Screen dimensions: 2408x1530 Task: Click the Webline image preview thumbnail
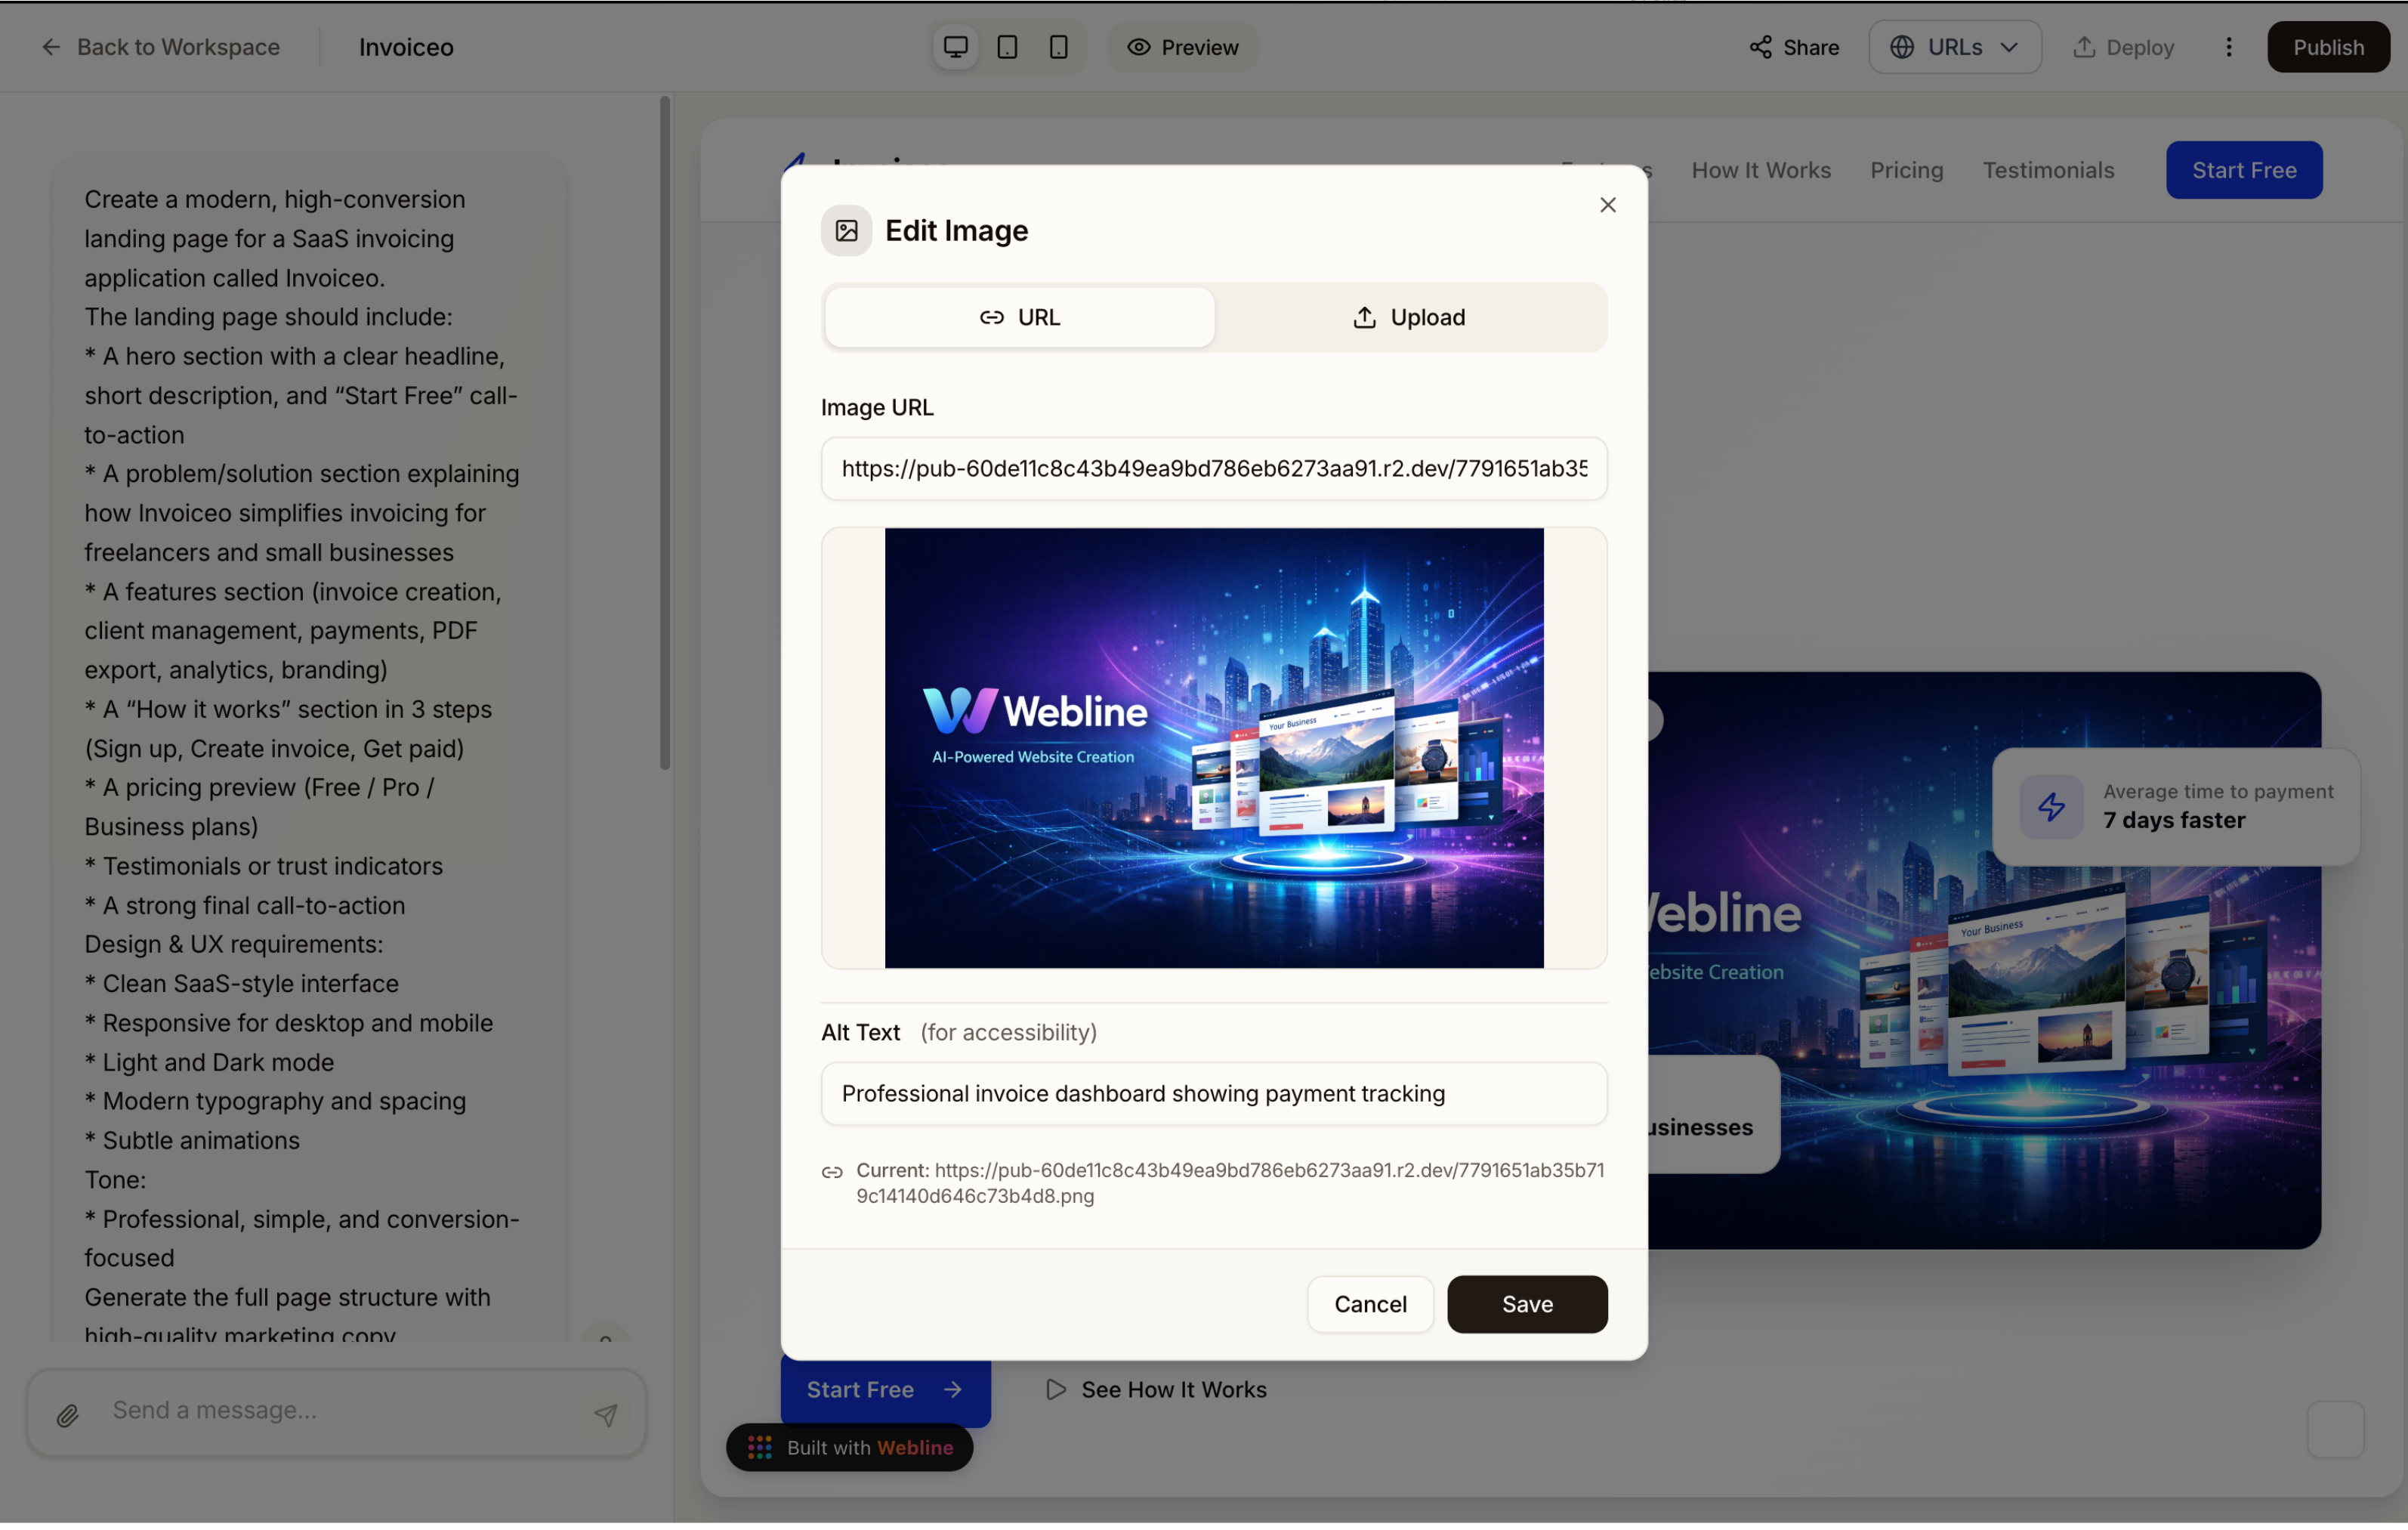coord(1213,748)
